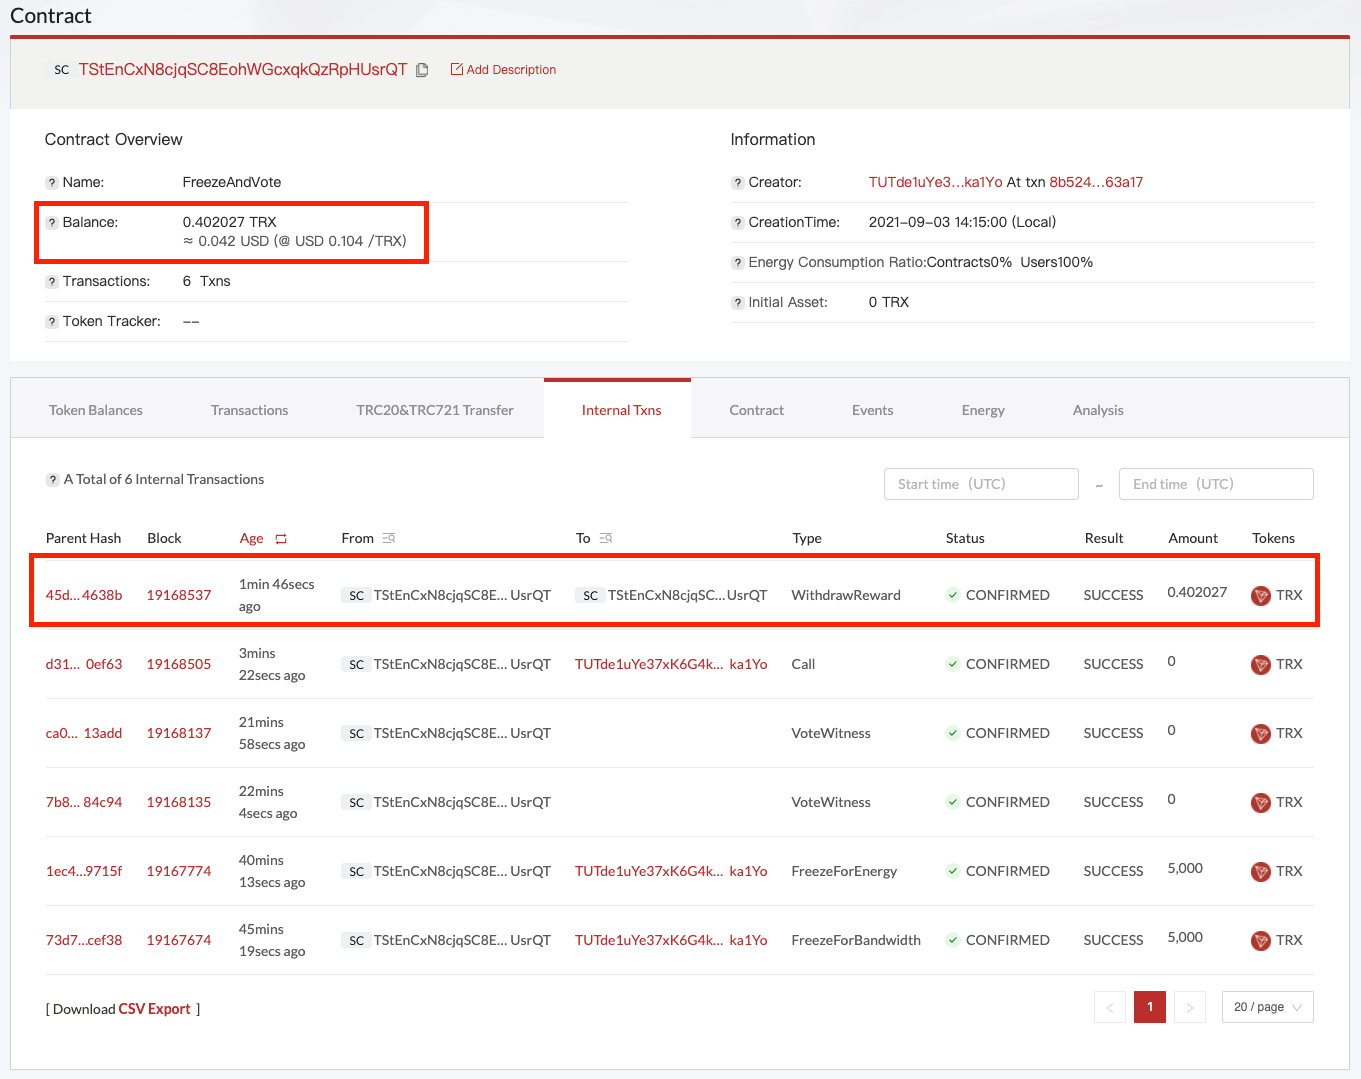Click the help icon beside Energy Consumption Ratio
The width and height of the screenshot is (1361, 1079).
[737, 262]
